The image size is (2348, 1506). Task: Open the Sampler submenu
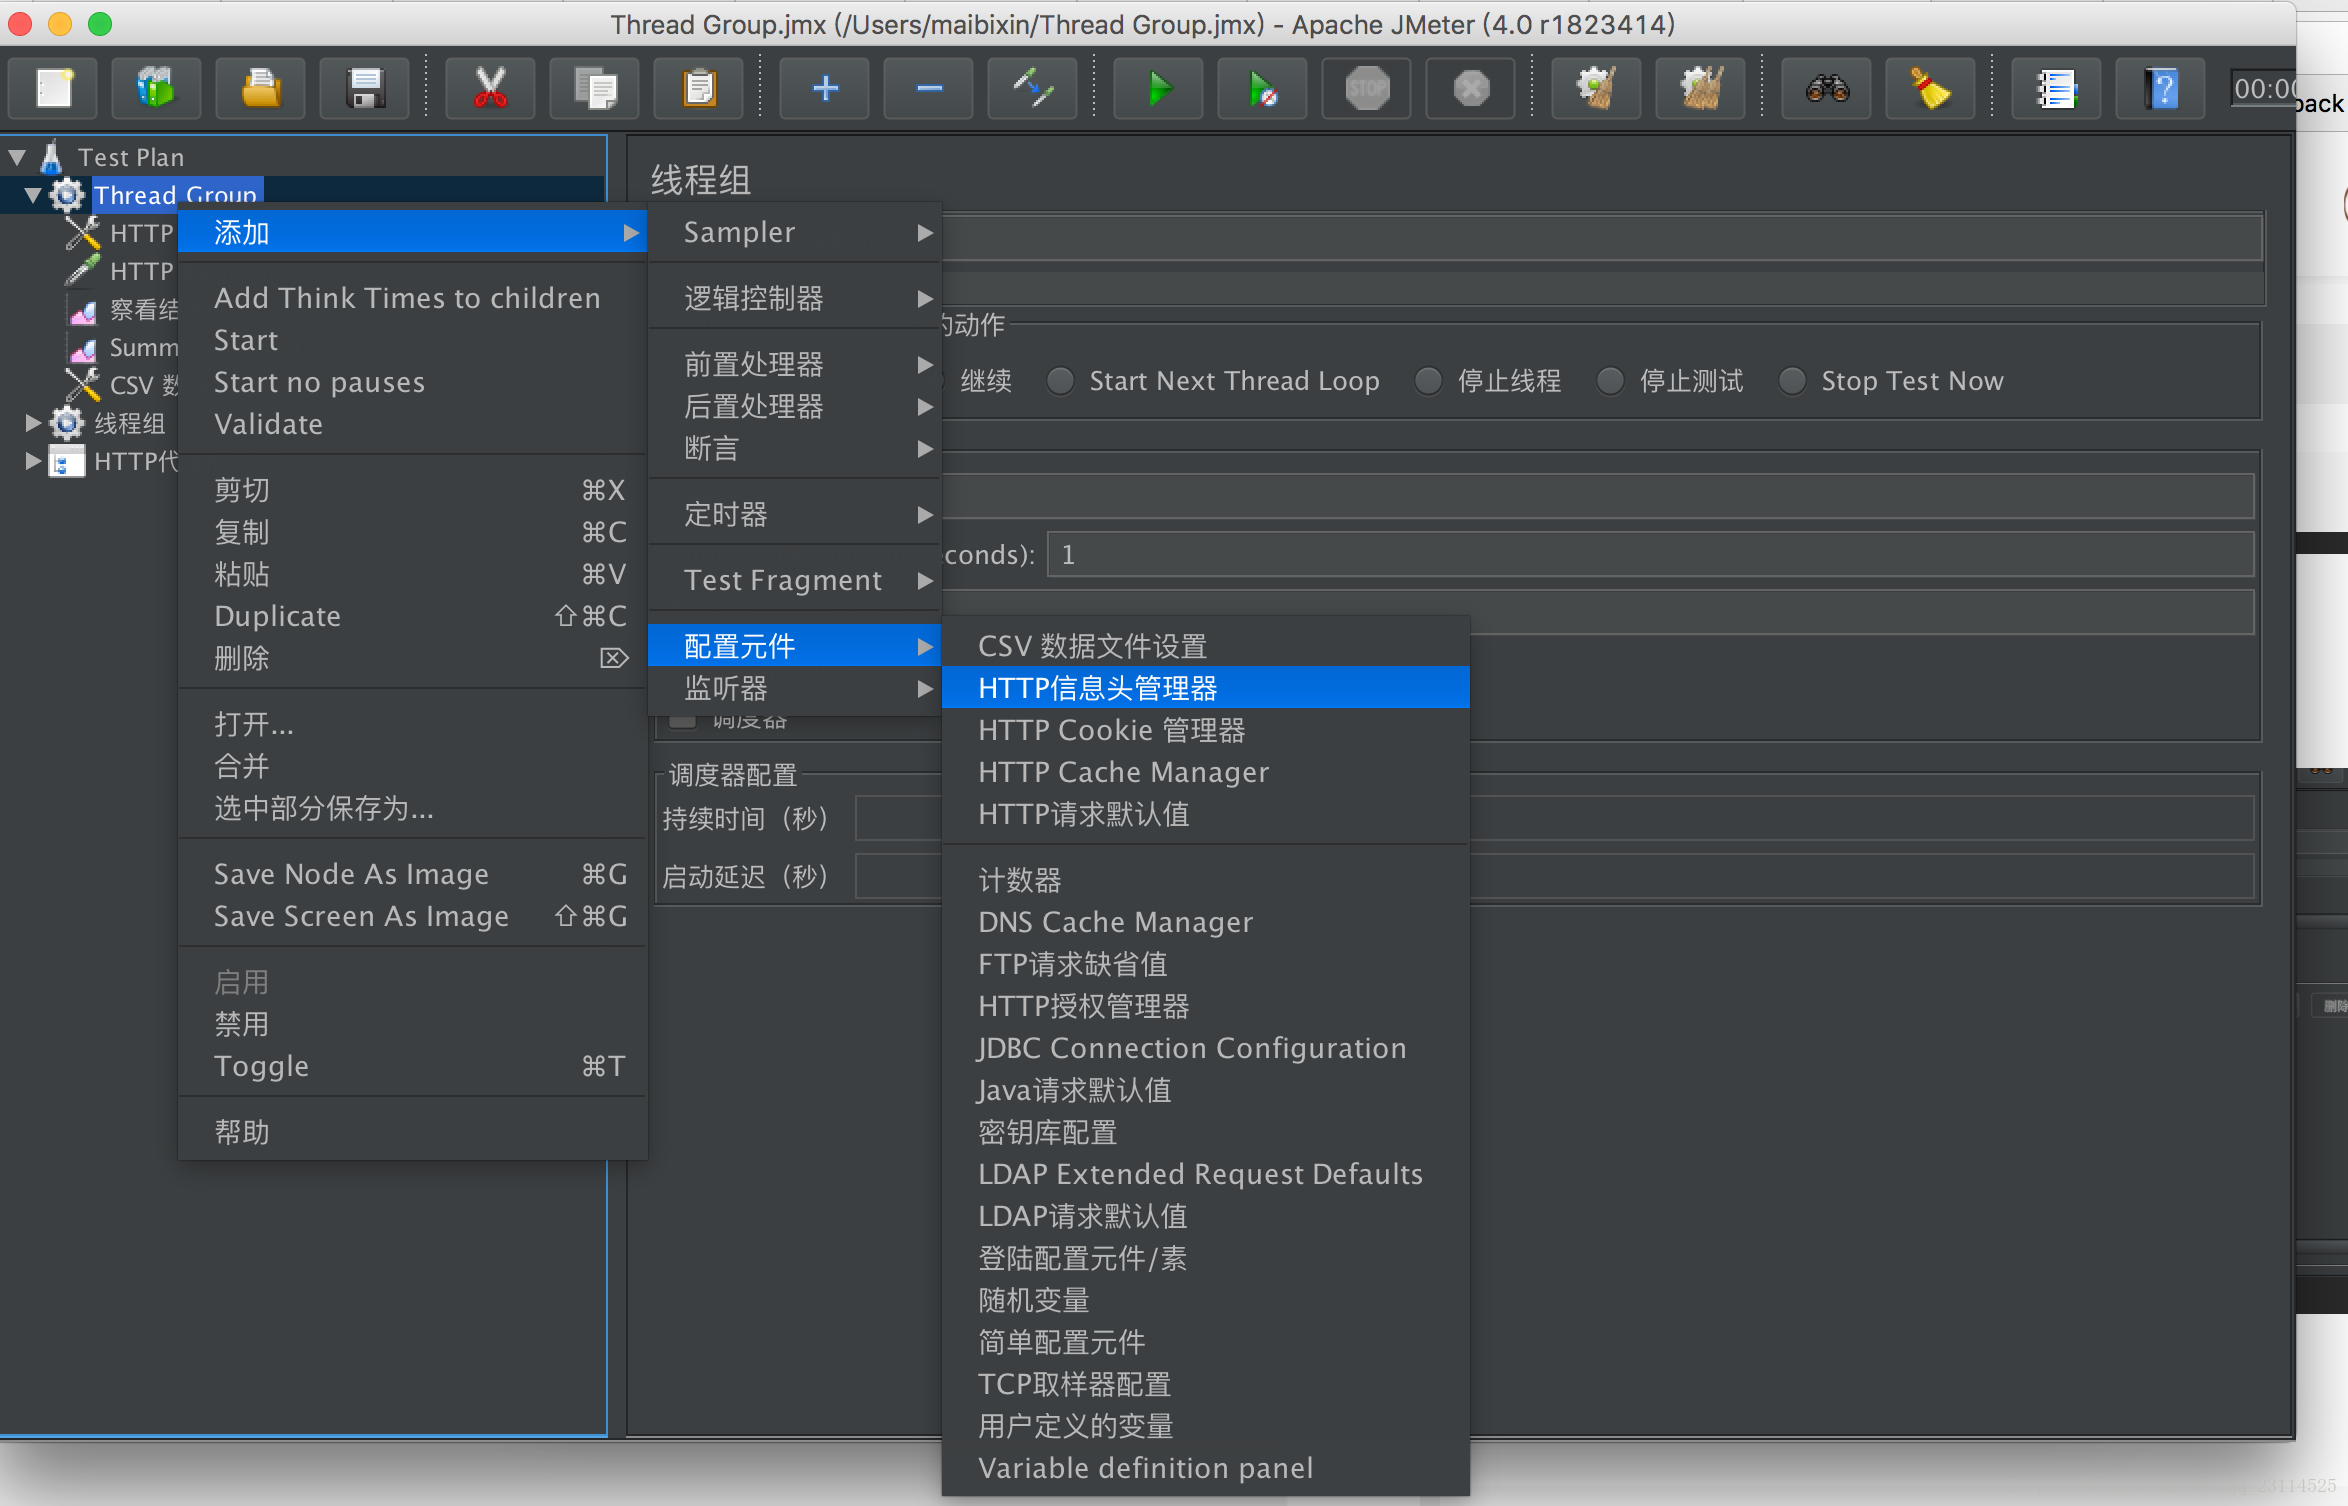click(794, 232)
